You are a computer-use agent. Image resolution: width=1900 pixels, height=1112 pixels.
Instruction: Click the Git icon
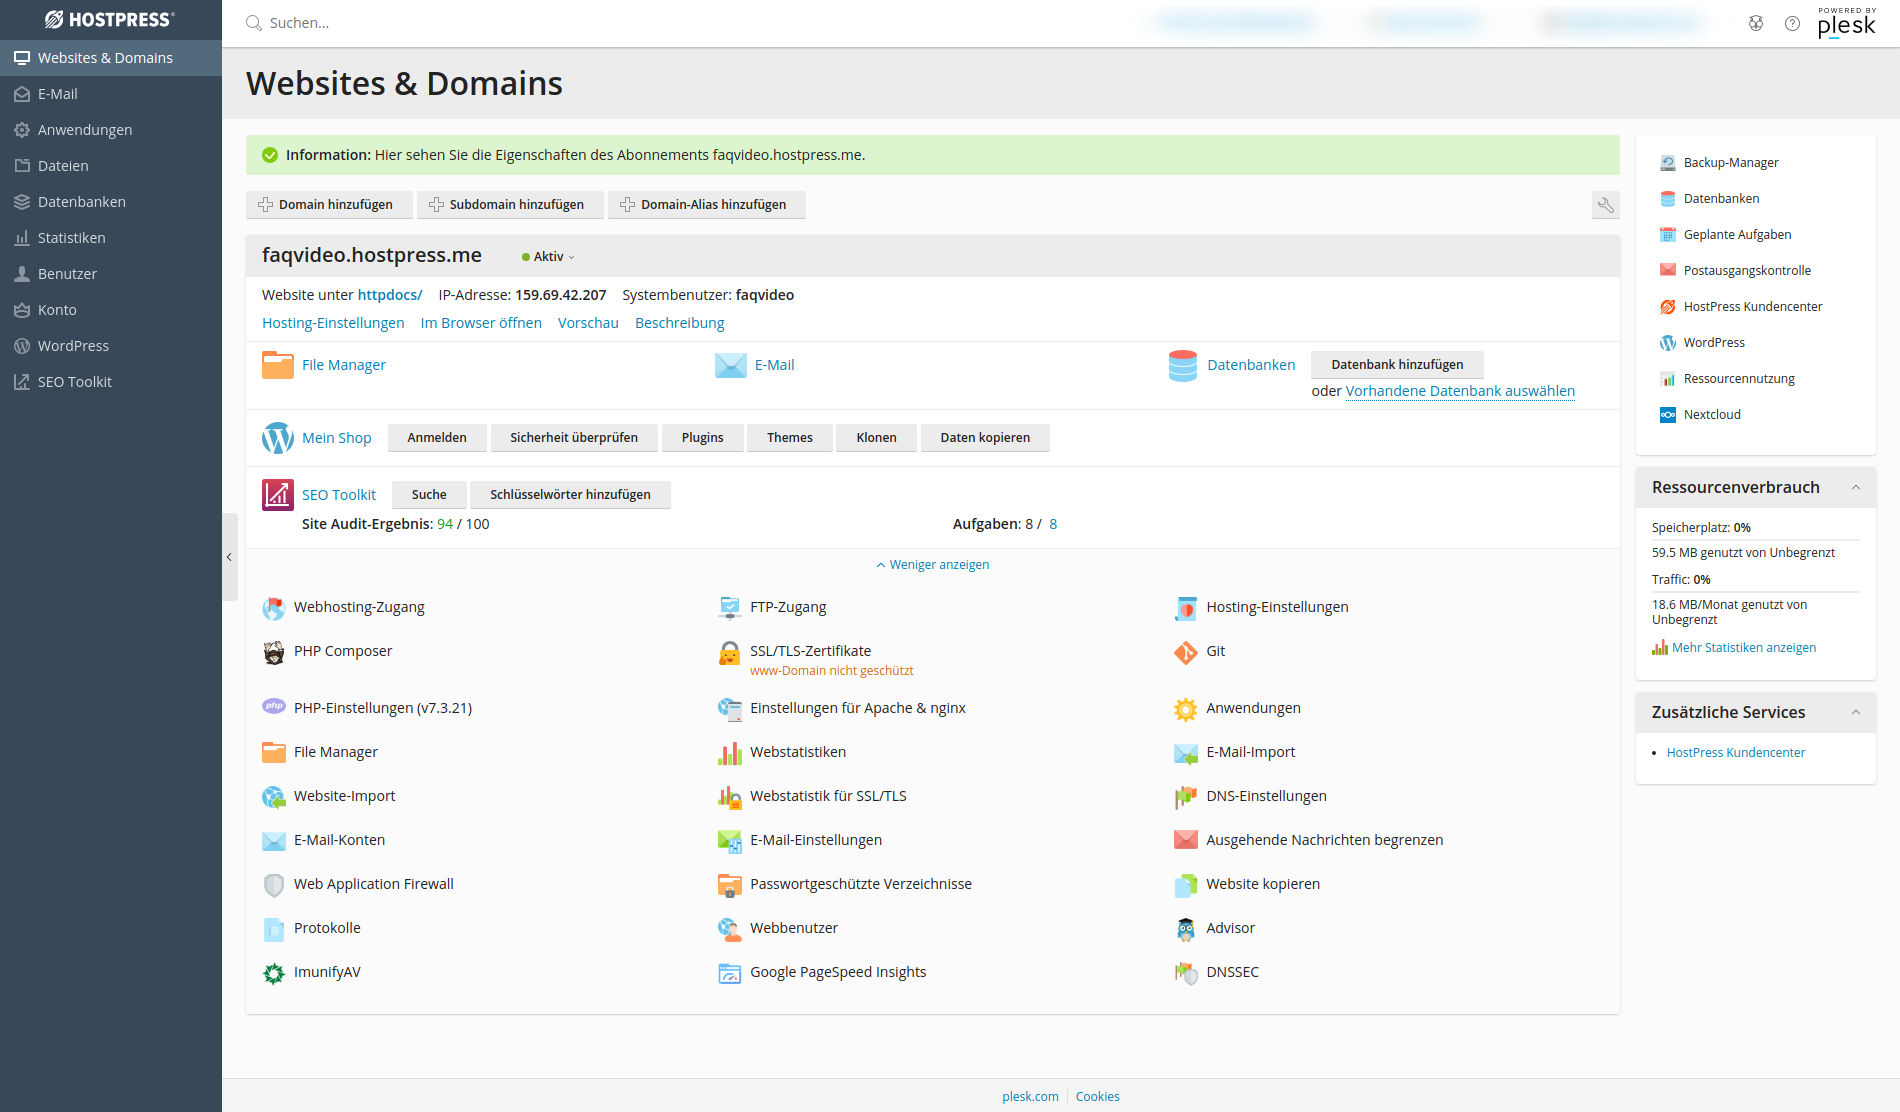(1186, 652)
